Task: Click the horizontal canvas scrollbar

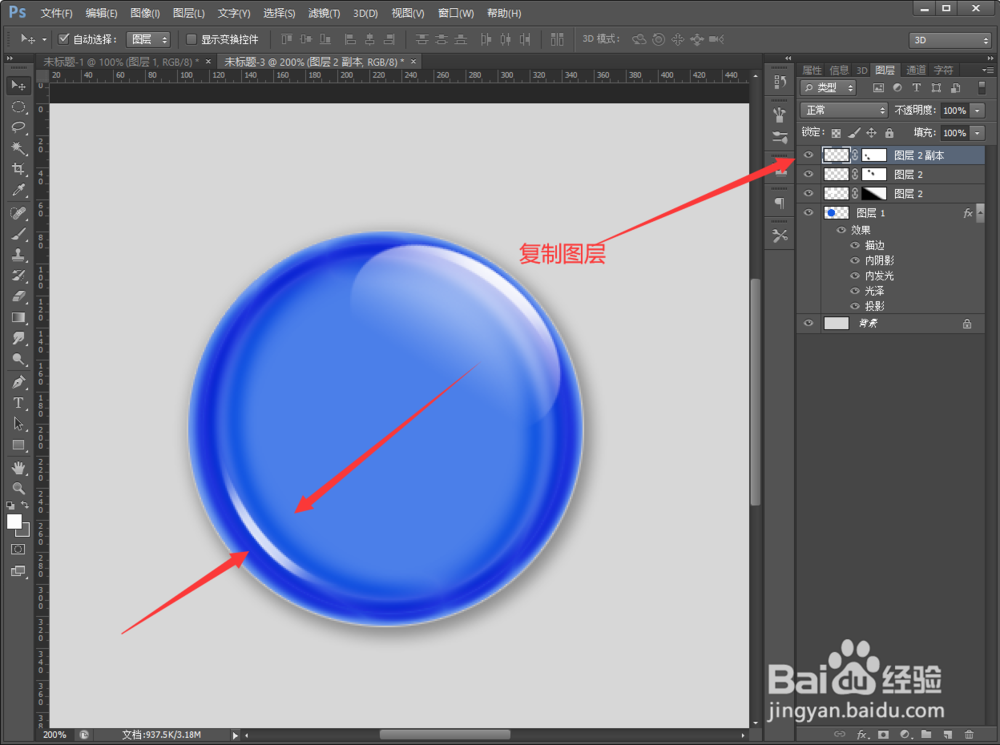Action: 445,735
